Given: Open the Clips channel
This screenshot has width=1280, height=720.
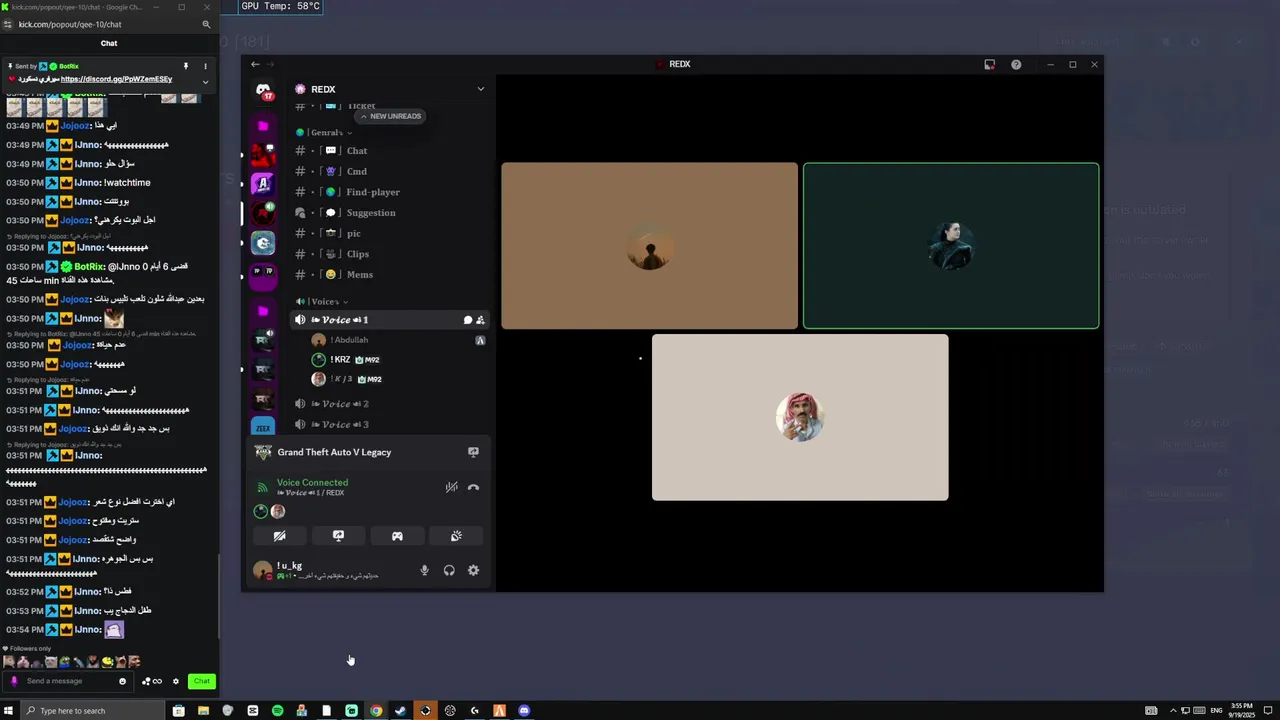Looking at the screenshot, I should [x=390, y=254].
